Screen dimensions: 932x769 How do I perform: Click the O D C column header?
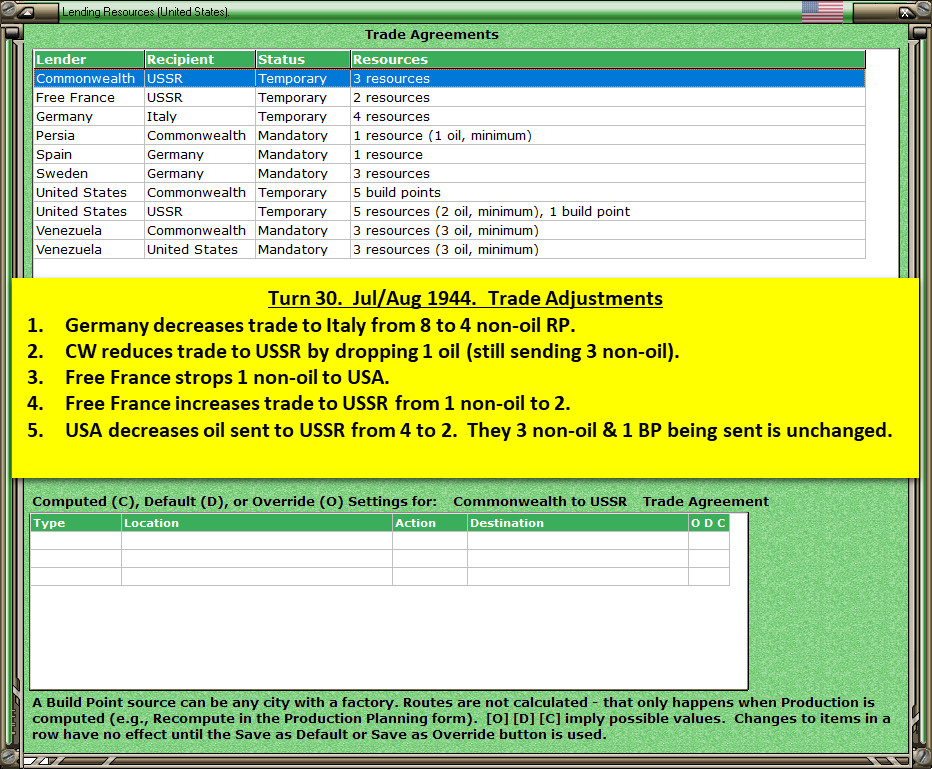pyautogui.click(x=709, y=523)
